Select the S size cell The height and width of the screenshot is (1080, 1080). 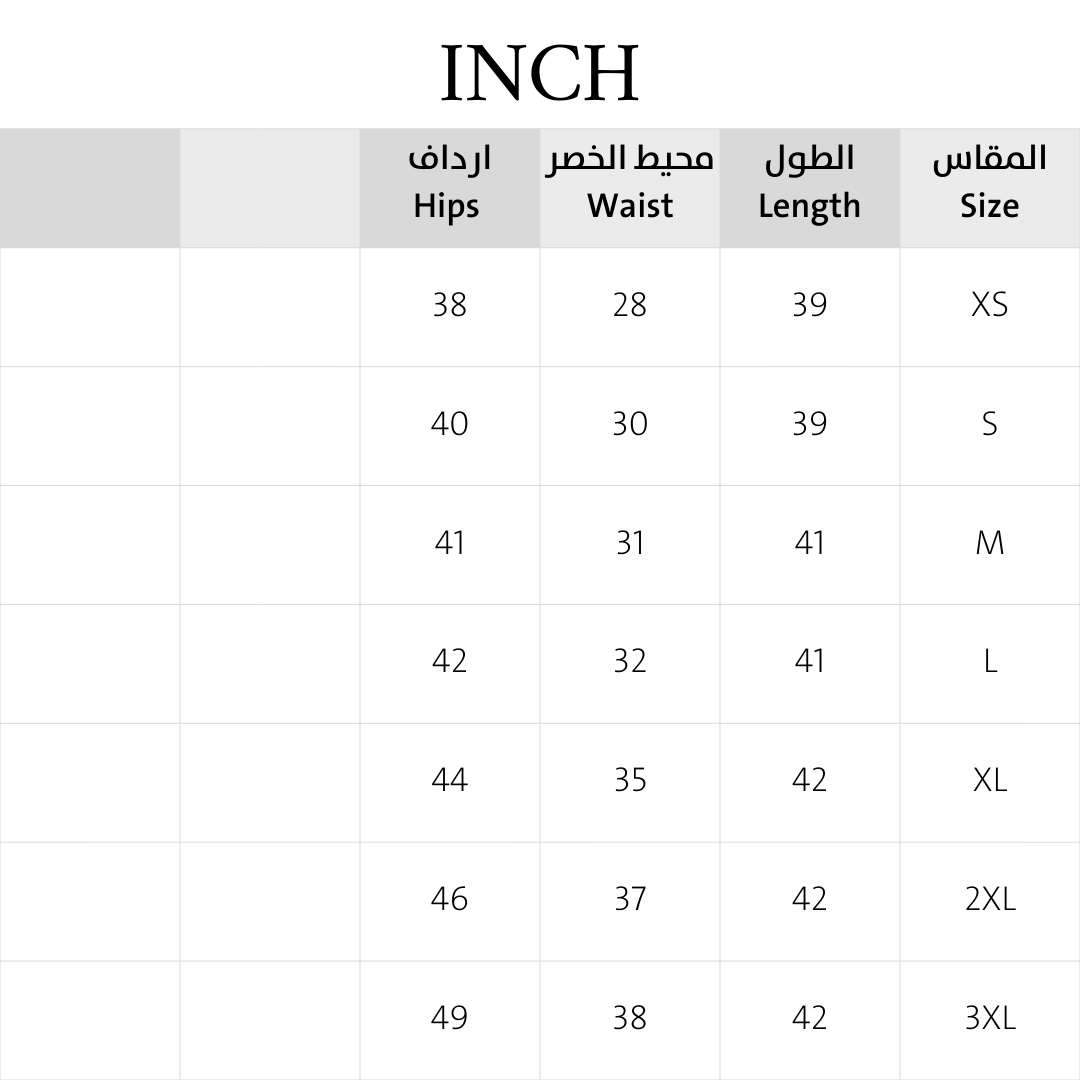tap(989, 424)
